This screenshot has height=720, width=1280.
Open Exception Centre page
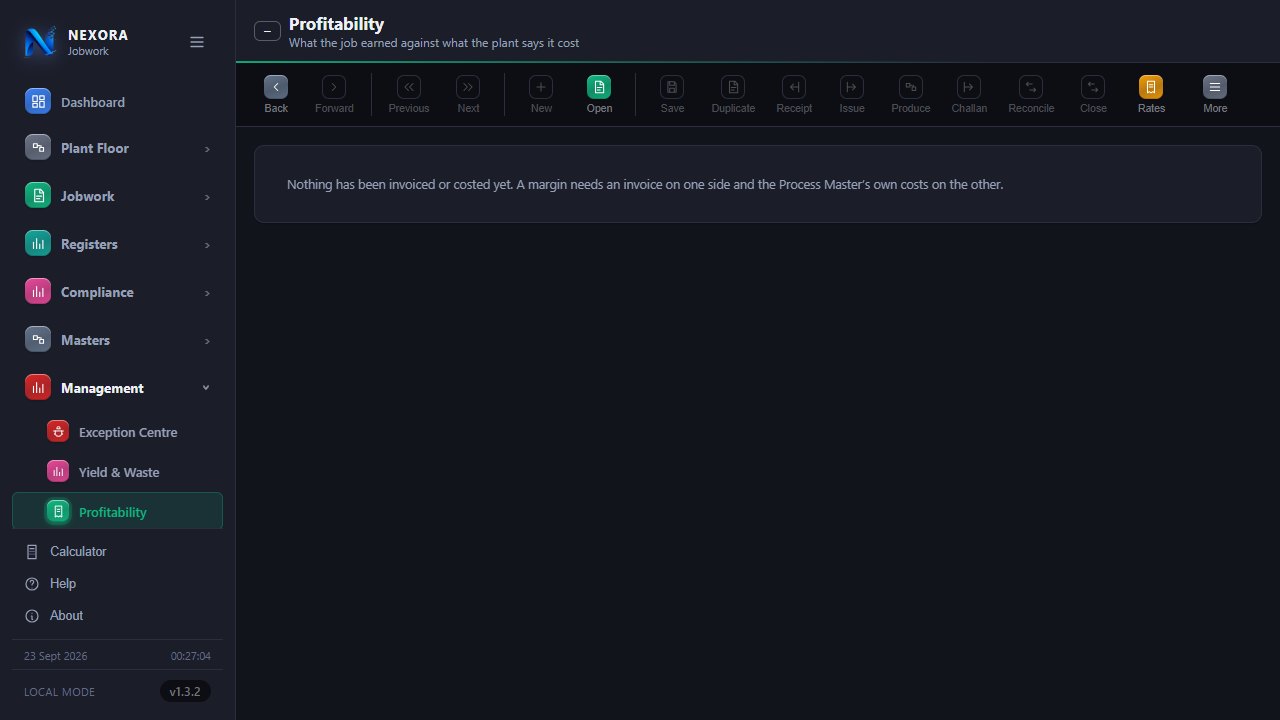point(118,432)
